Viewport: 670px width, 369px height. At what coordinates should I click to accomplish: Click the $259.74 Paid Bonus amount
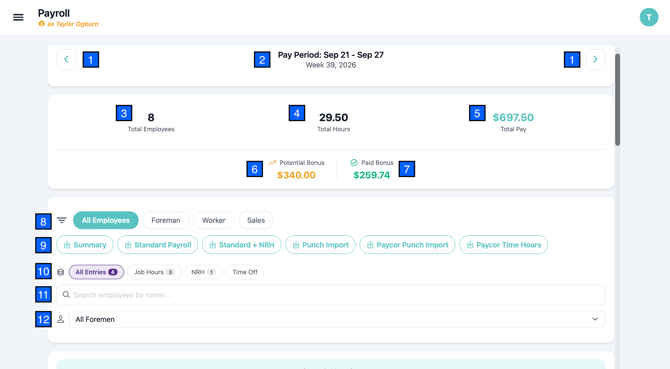(372, 175)
